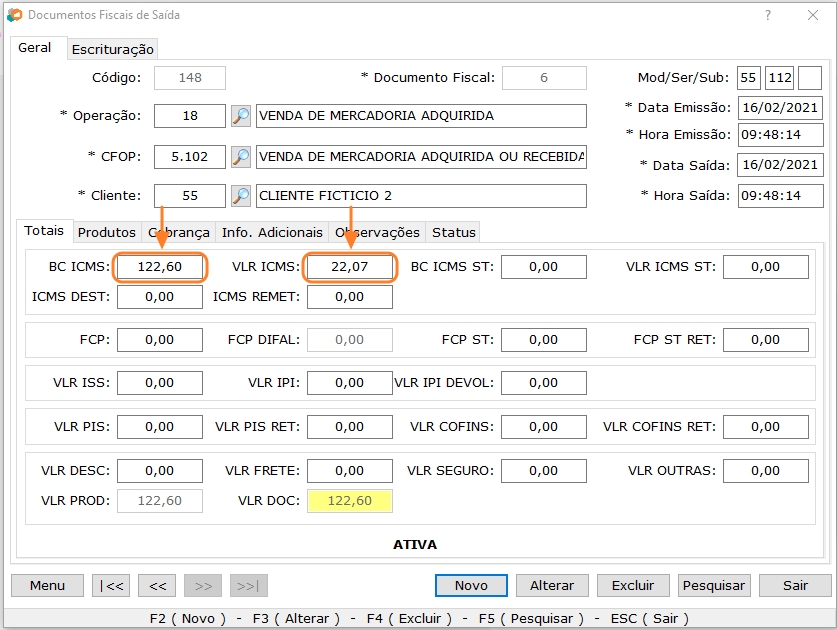The image size is (837, 630).
Task: Click the FCP ST field
Action: pos(544,340)
